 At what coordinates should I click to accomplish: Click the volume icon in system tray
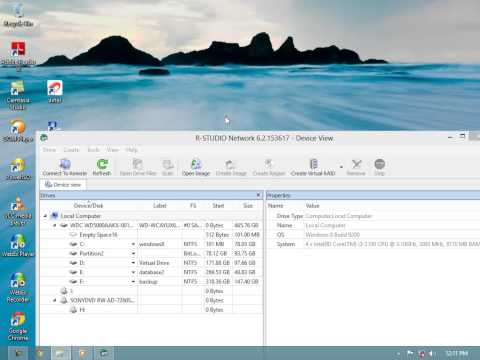431,353
